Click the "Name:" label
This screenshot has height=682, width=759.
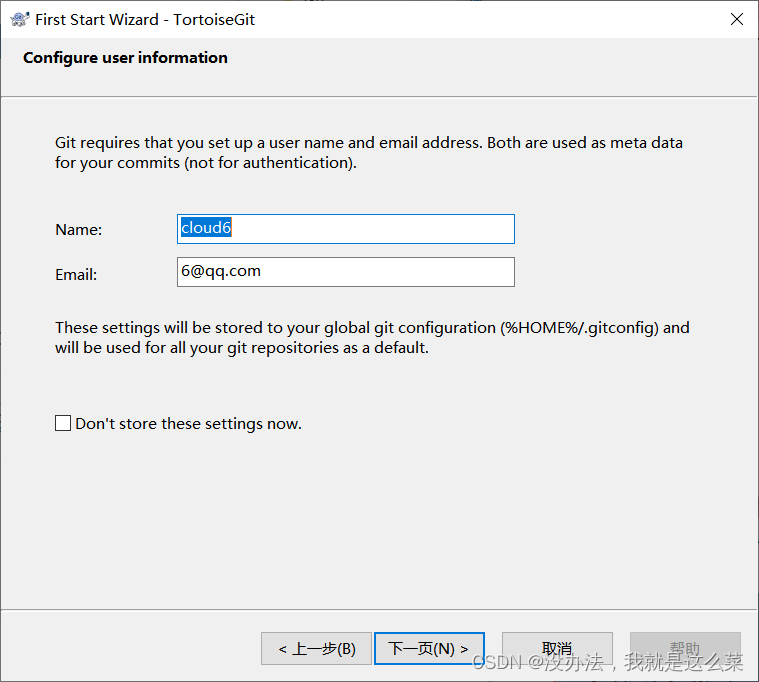click(x=79, y=229)
